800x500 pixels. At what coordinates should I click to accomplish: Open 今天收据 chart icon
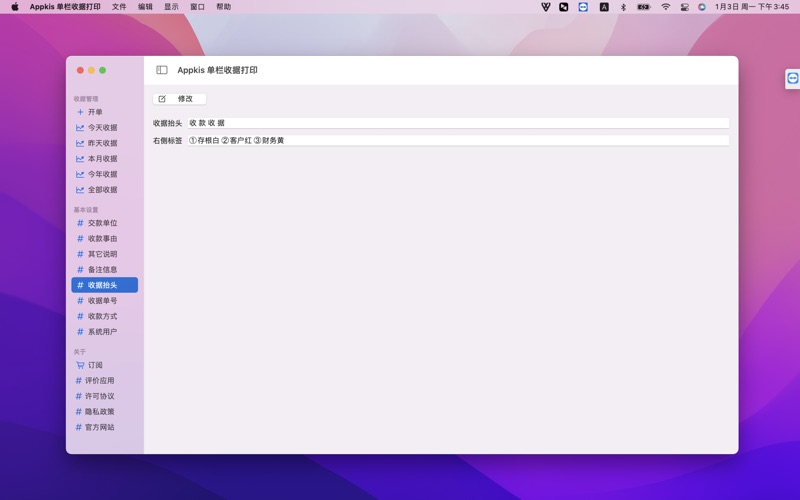click(x=80, y=128)
